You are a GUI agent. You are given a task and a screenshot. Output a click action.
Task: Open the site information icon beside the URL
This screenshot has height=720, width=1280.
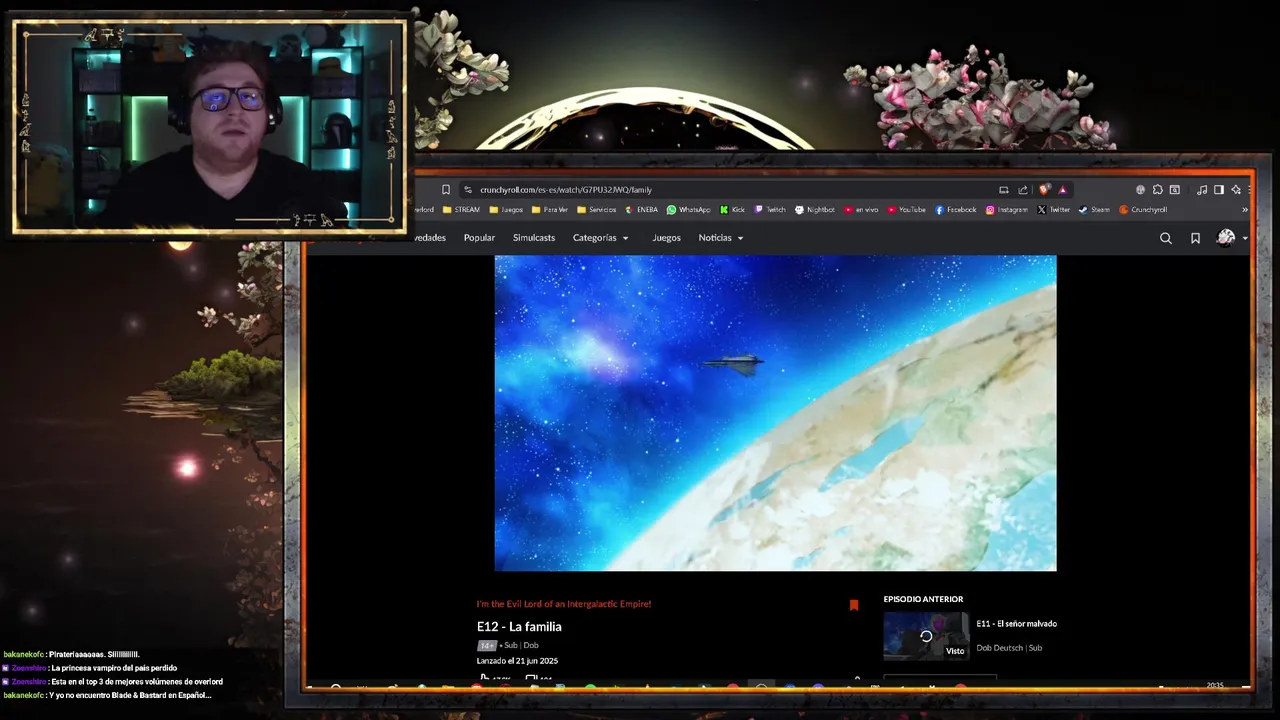coord(467,190)
